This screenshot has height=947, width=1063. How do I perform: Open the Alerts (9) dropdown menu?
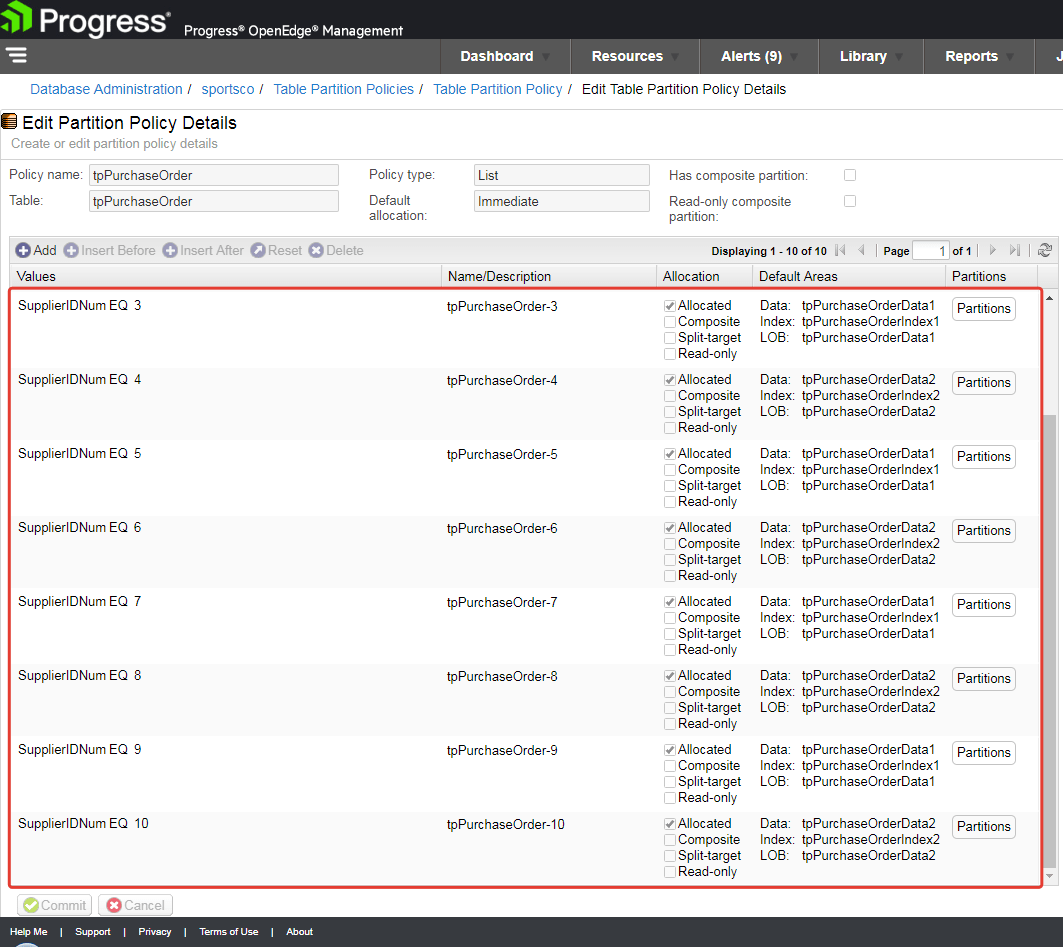tap(759, 56)
